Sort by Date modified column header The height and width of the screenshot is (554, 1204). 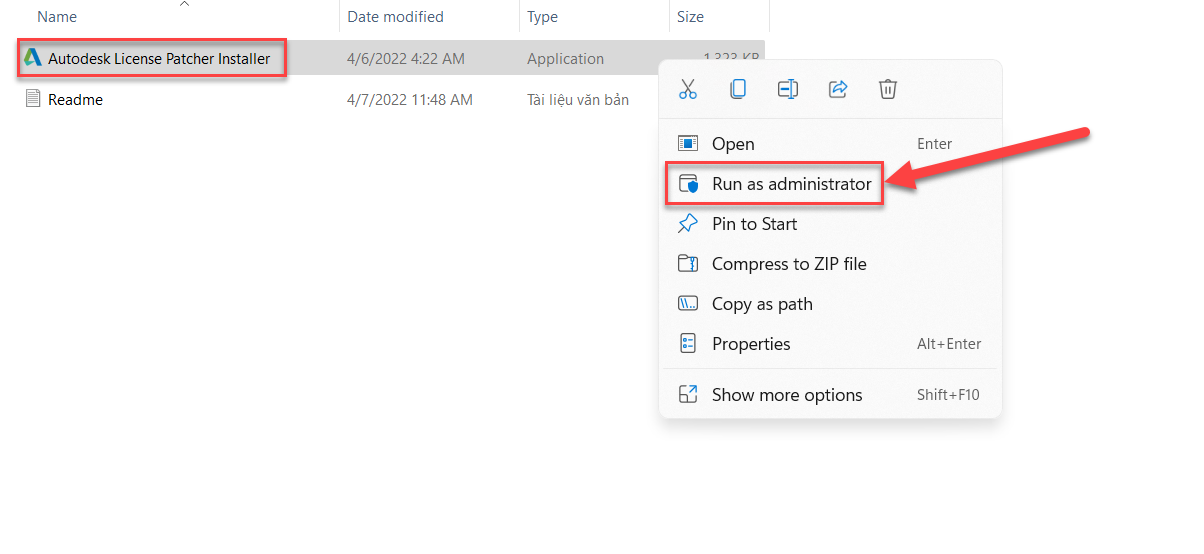pos(395,17)
